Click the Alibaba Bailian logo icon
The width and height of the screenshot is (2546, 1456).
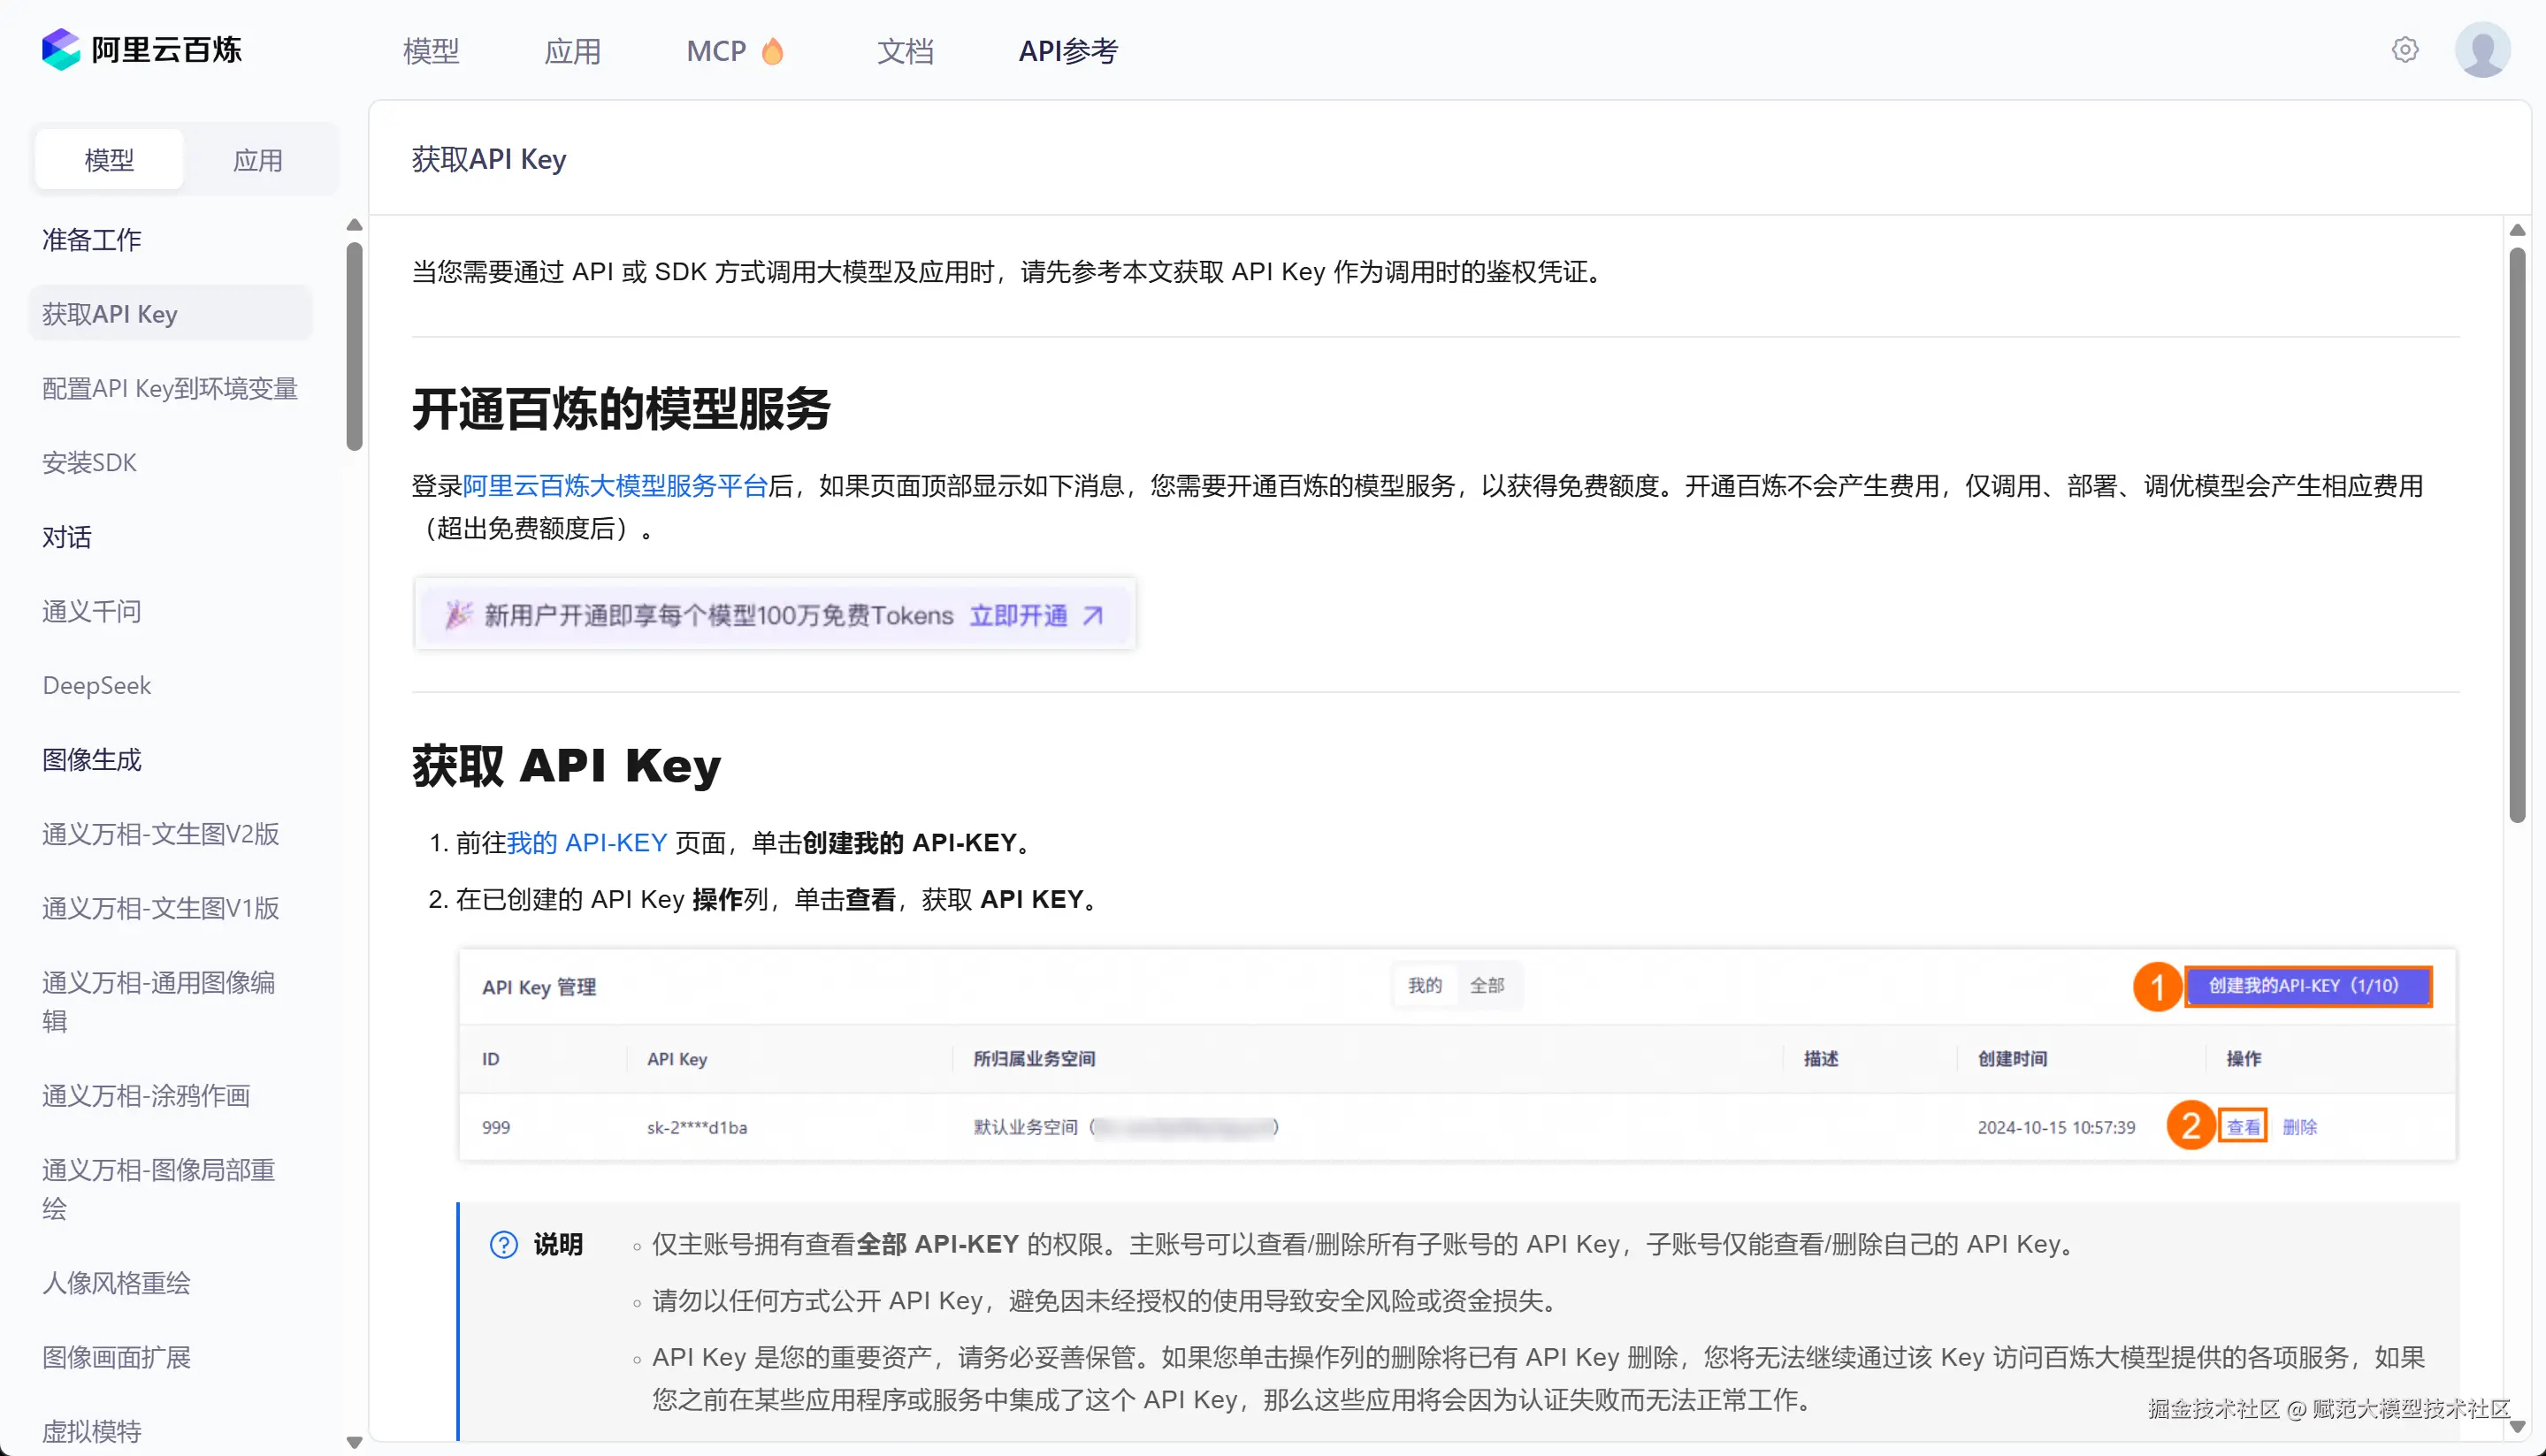60,49
